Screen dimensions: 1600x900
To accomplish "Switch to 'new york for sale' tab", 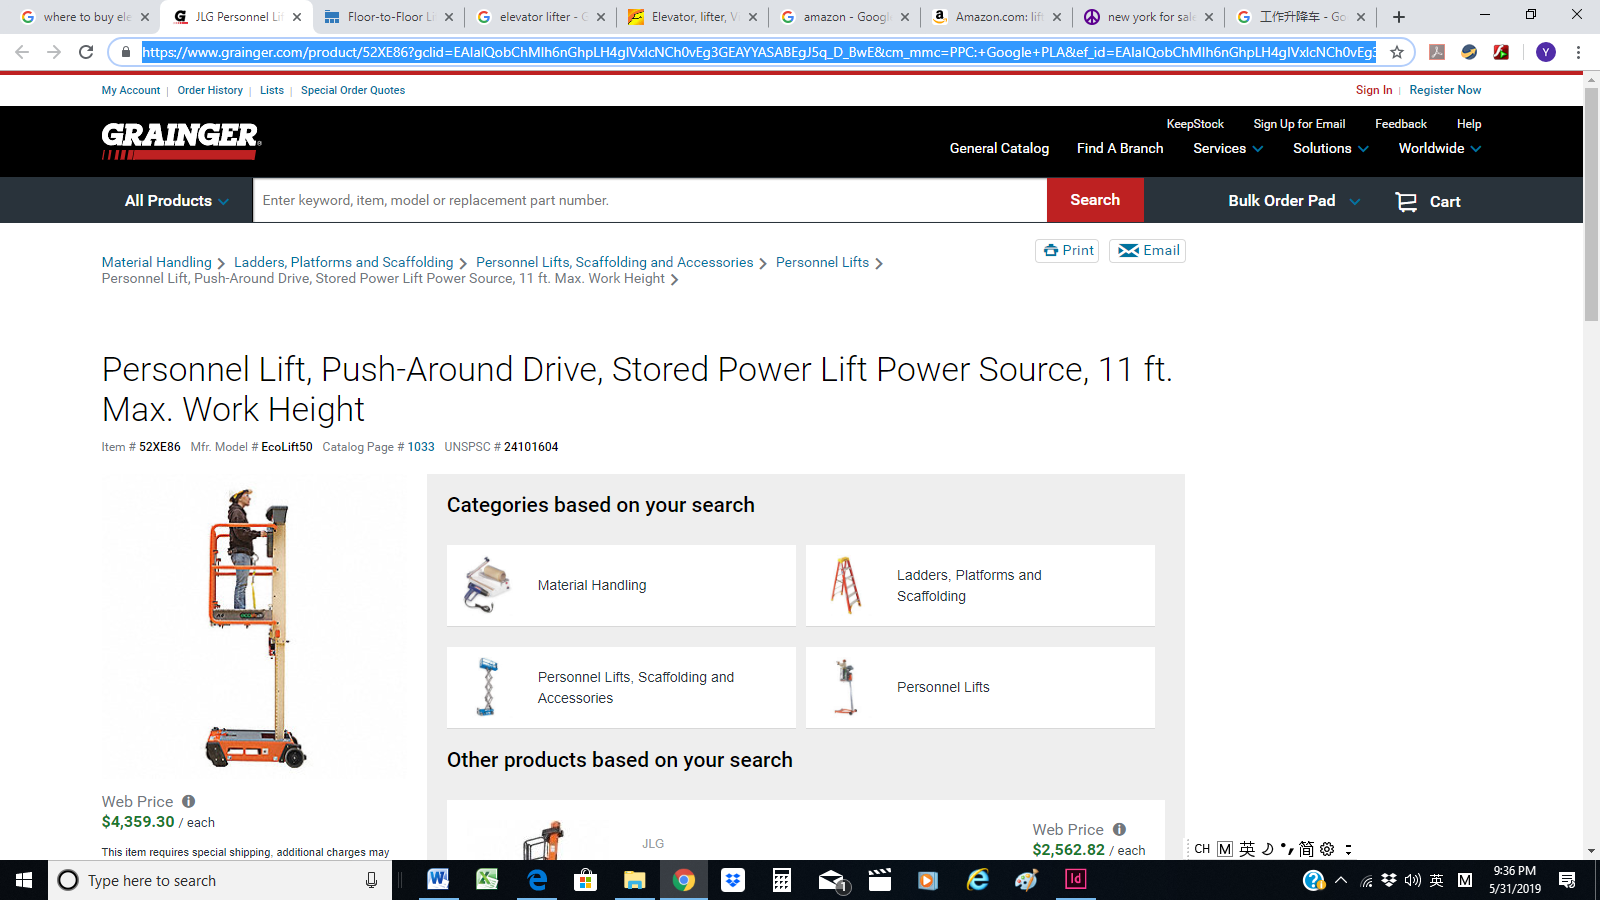I will 1148,17.
